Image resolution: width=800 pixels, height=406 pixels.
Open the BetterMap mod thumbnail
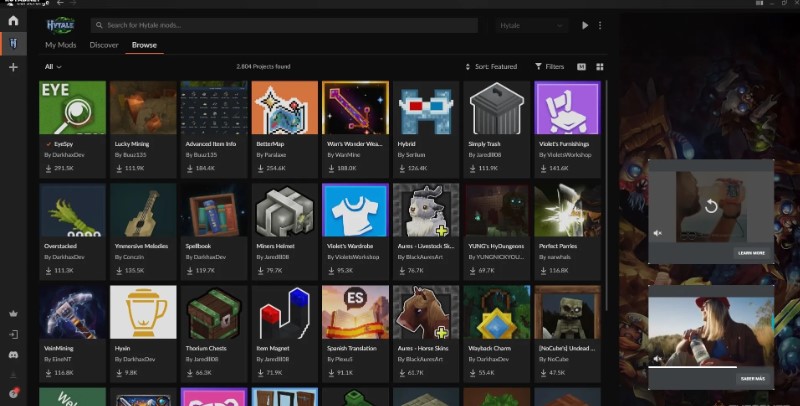pos(285,108)
